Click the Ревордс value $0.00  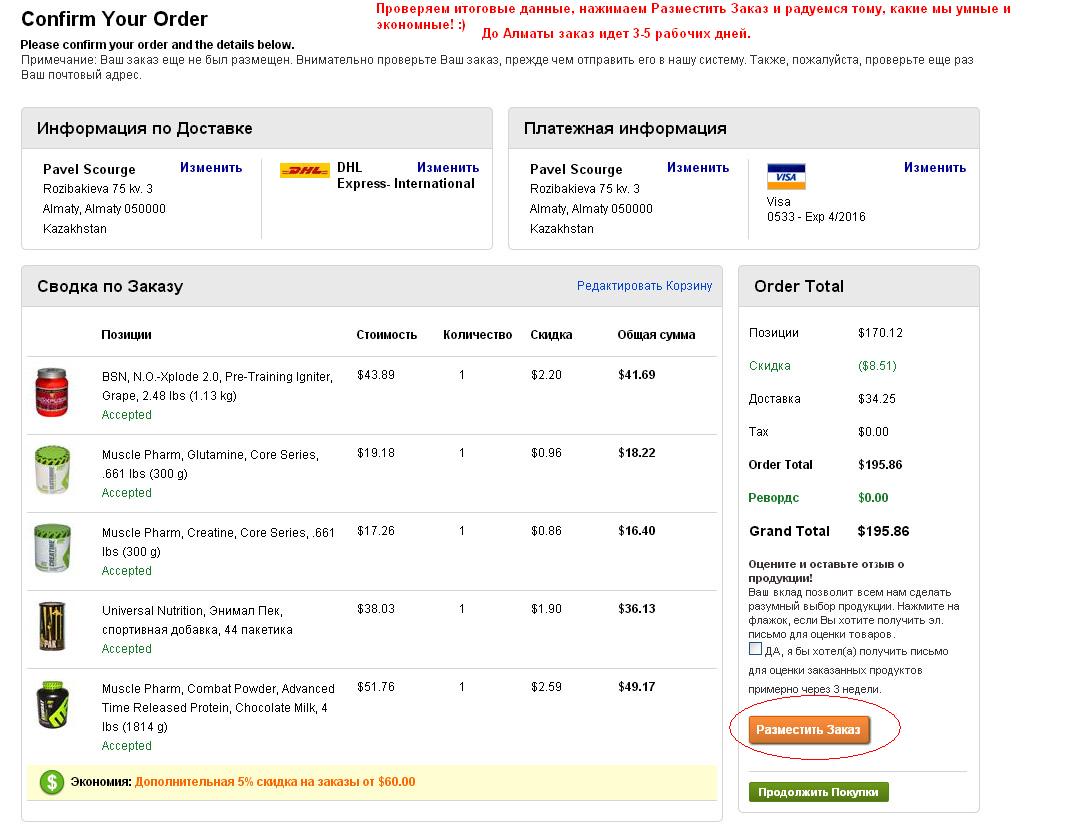tap(873, 498)
